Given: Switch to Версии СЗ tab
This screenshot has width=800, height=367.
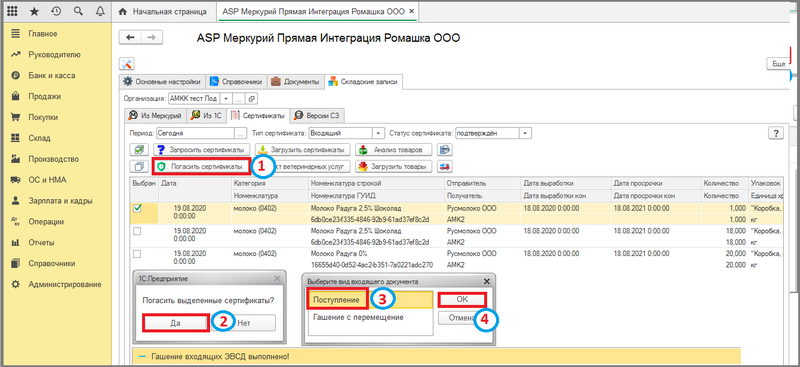Looking at the screenshot, I should (317, 116).
